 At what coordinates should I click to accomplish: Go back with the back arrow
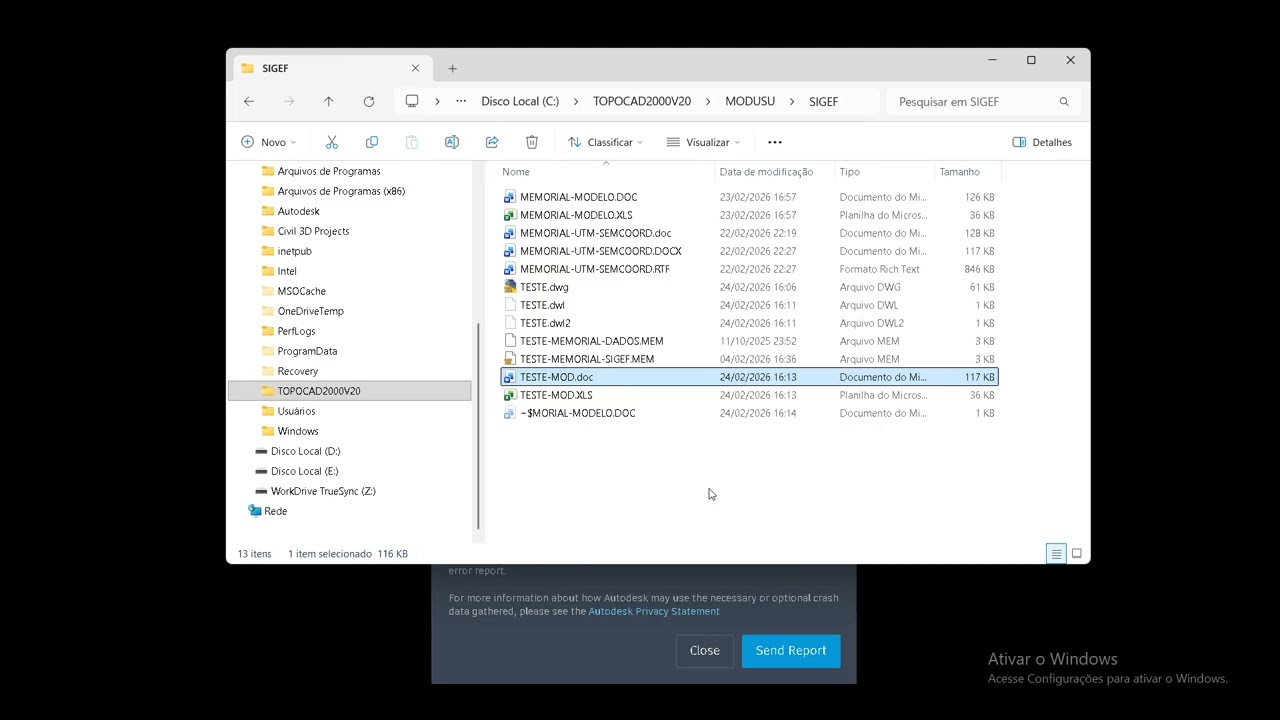tap(249, 101)
